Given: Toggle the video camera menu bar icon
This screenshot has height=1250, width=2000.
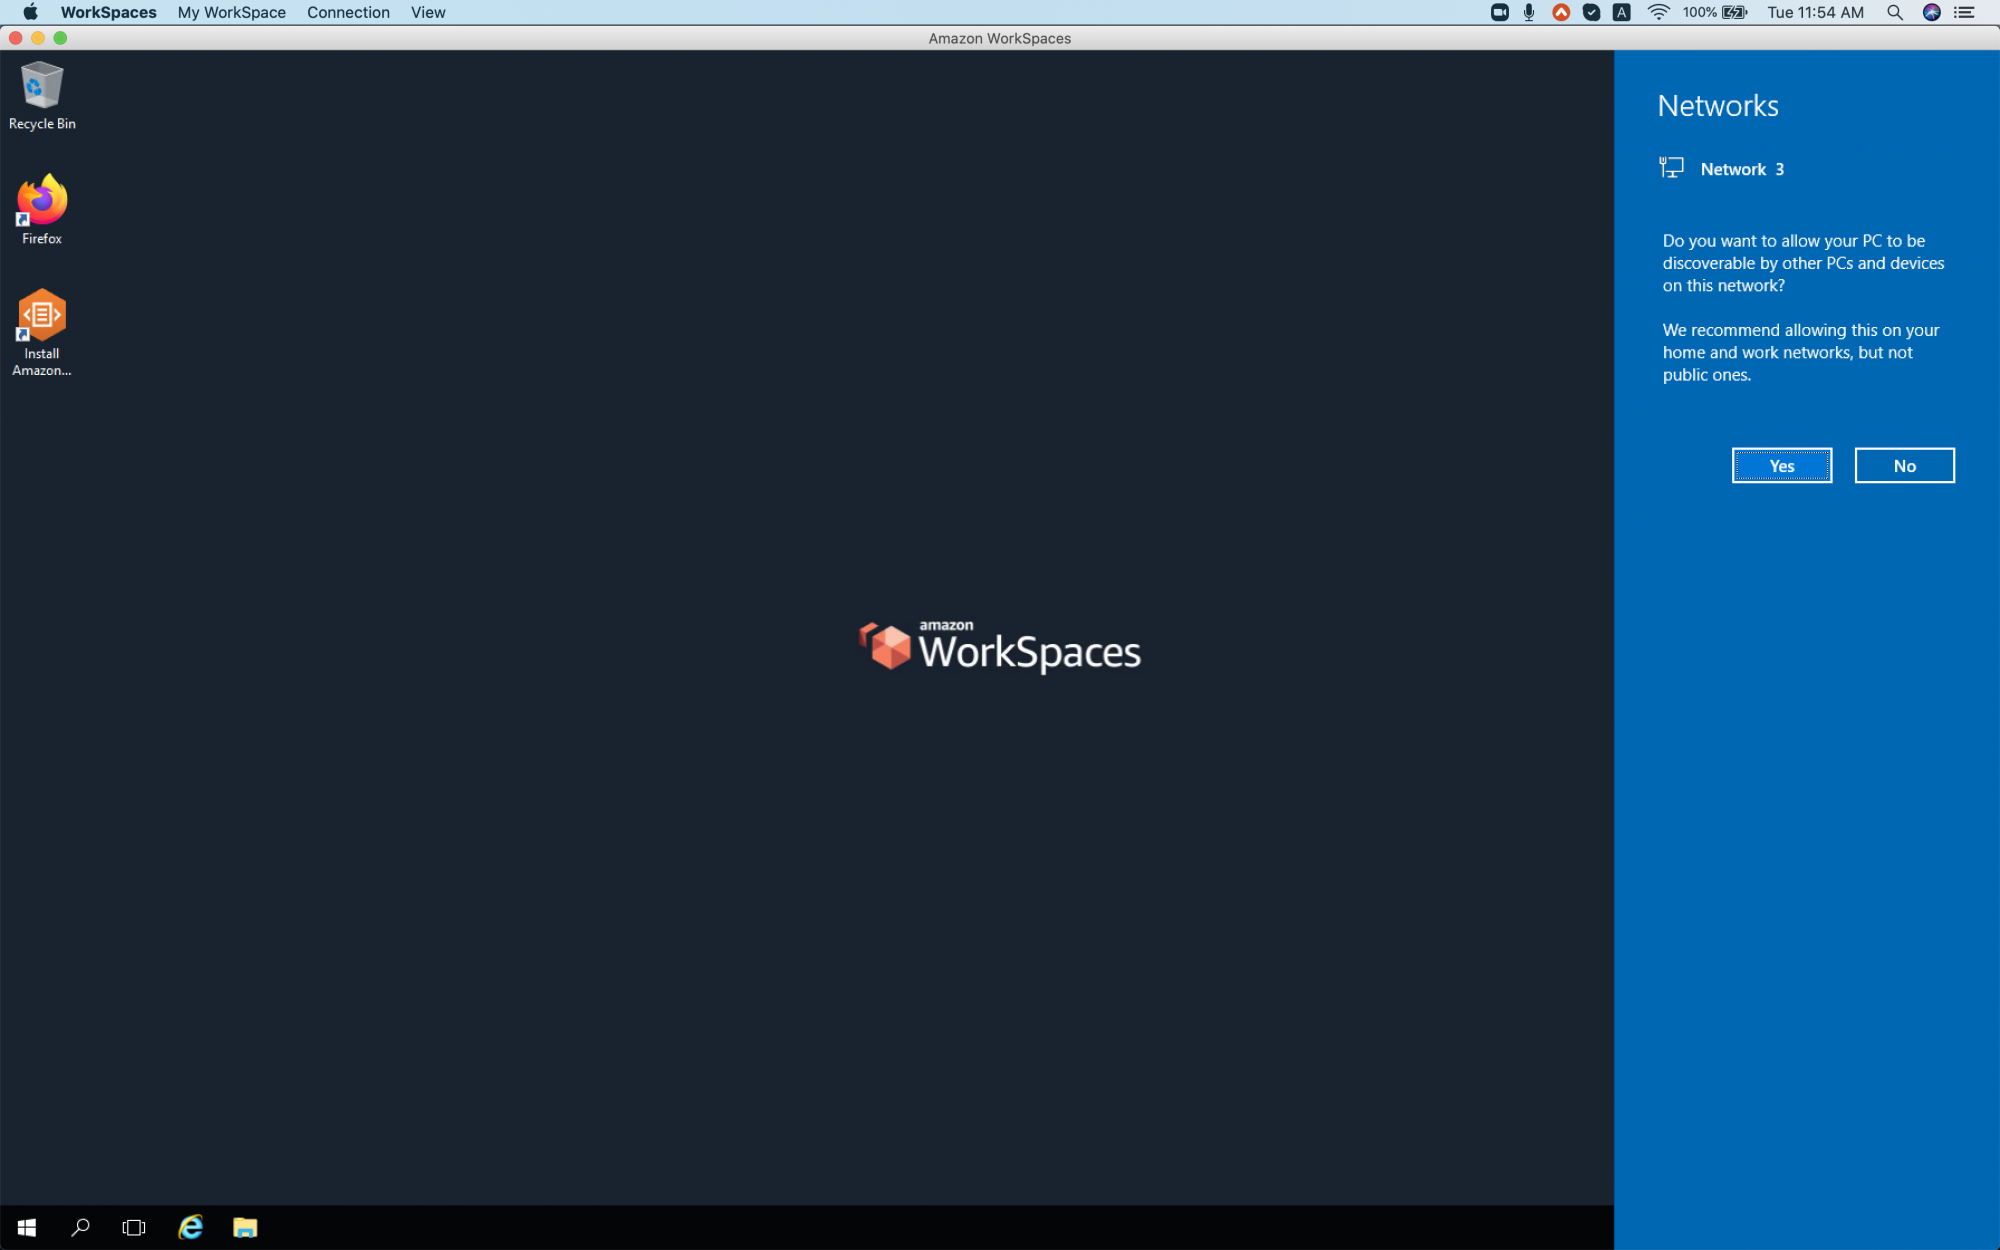Looking at the screenshot, I should click(1498, 12).
